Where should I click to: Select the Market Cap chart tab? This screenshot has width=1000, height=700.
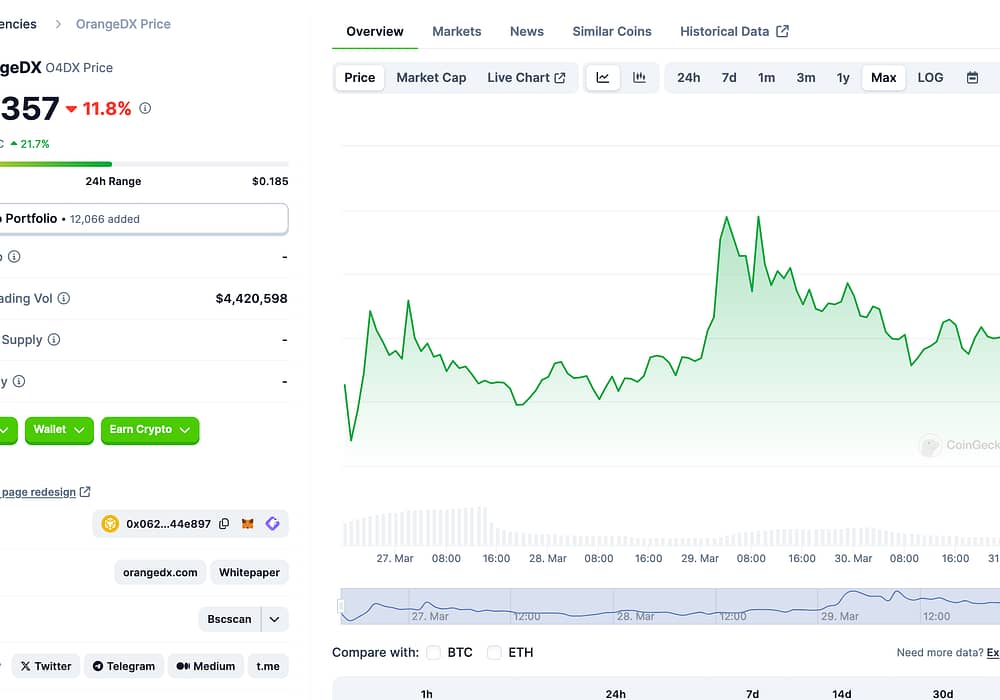(431, 78)
